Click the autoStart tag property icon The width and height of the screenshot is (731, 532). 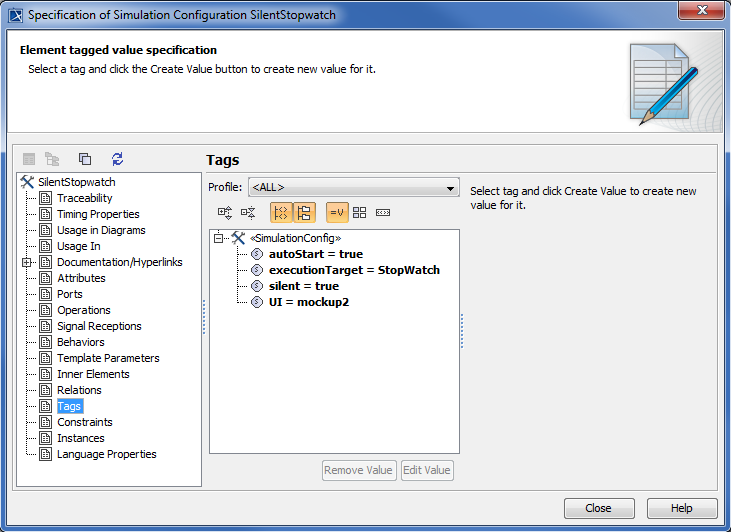coord(257,254)
